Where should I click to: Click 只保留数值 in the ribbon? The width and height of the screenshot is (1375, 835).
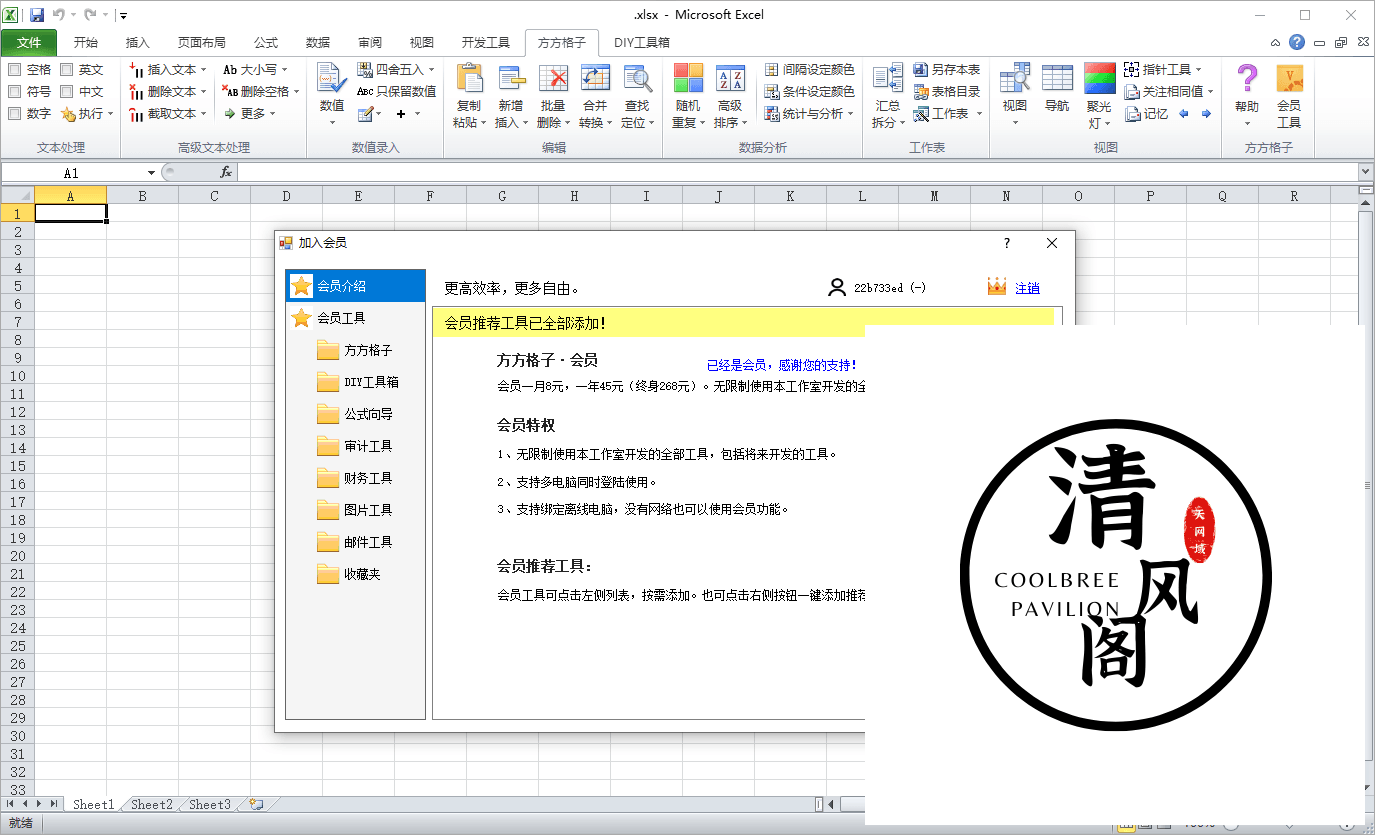coord(397,91)
